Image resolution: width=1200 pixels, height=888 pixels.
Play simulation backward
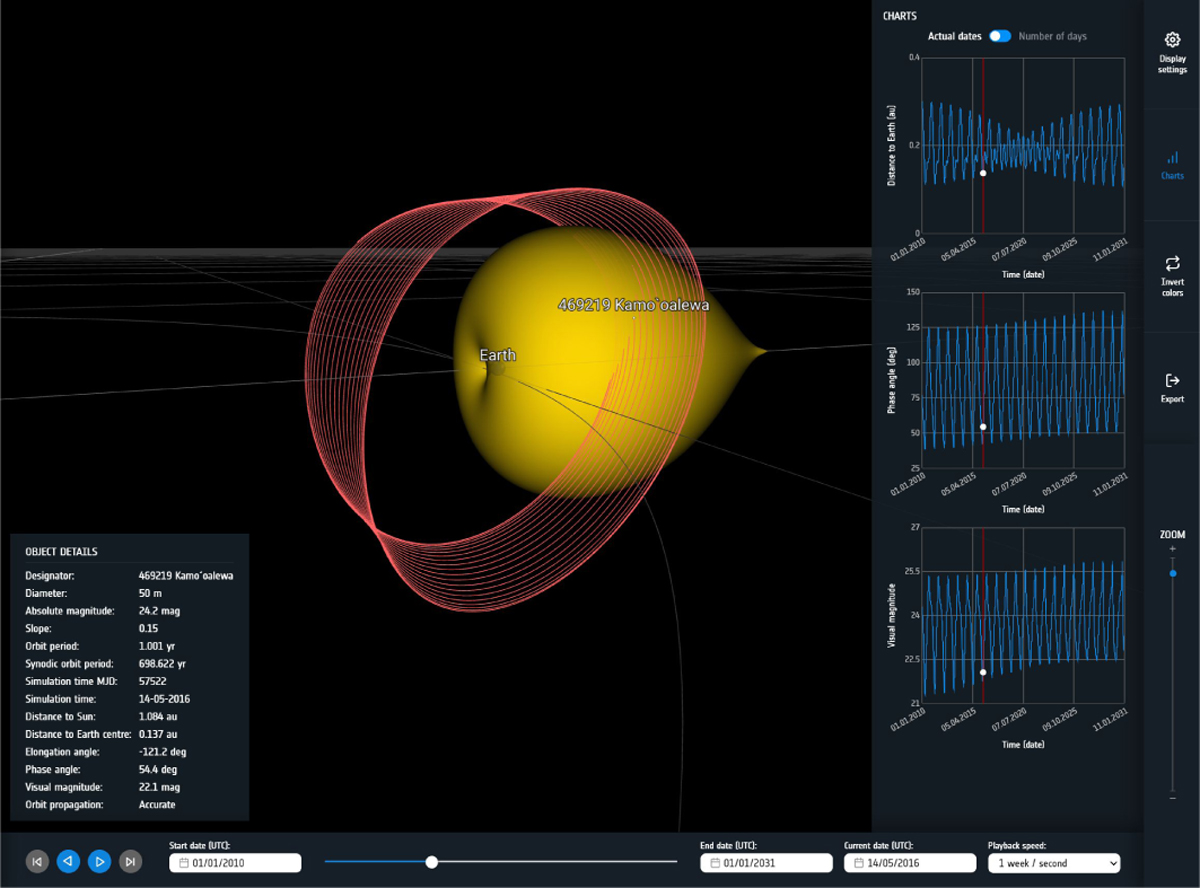coord(68,861)
